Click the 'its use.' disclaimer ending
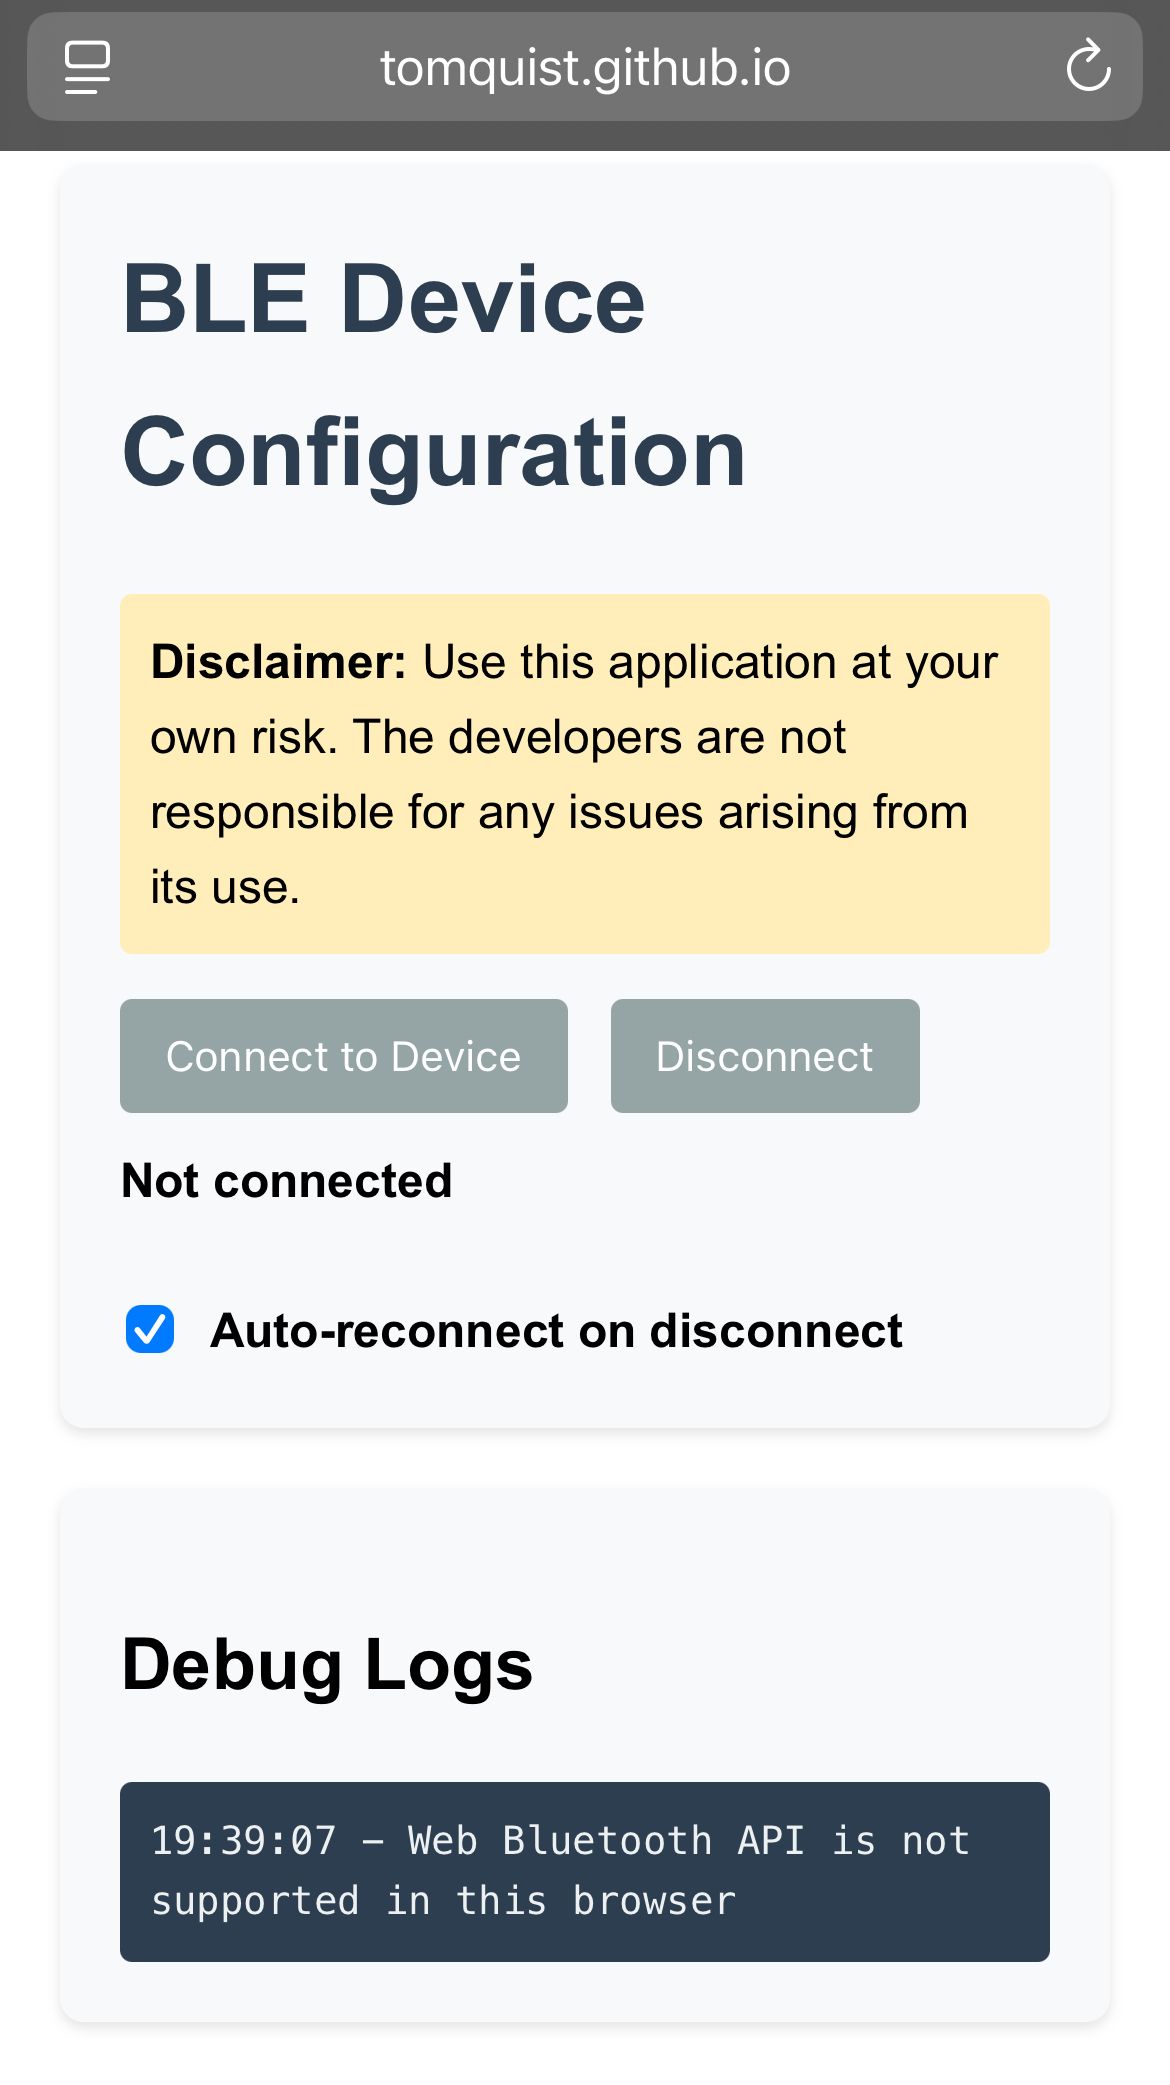This screenshot has width=1170, height=2085. [225, 887]
